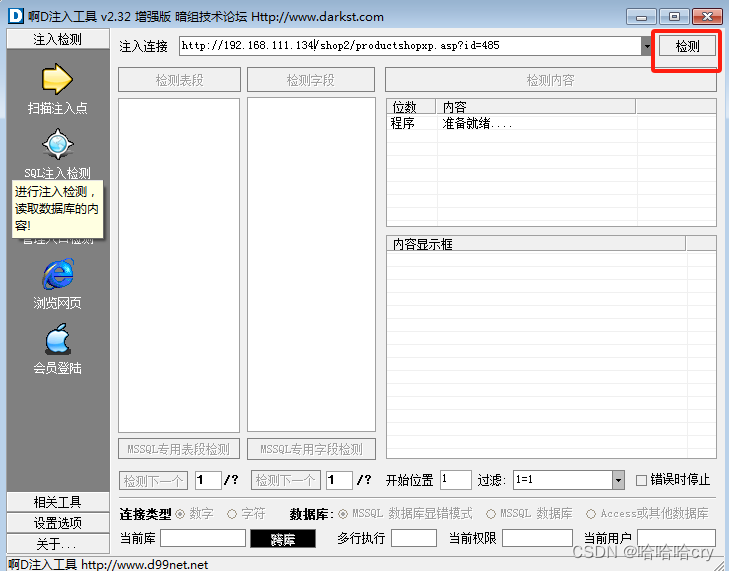Click the 检测字段 button
This screenshot has height=571, width=729.
pos(311,80)
